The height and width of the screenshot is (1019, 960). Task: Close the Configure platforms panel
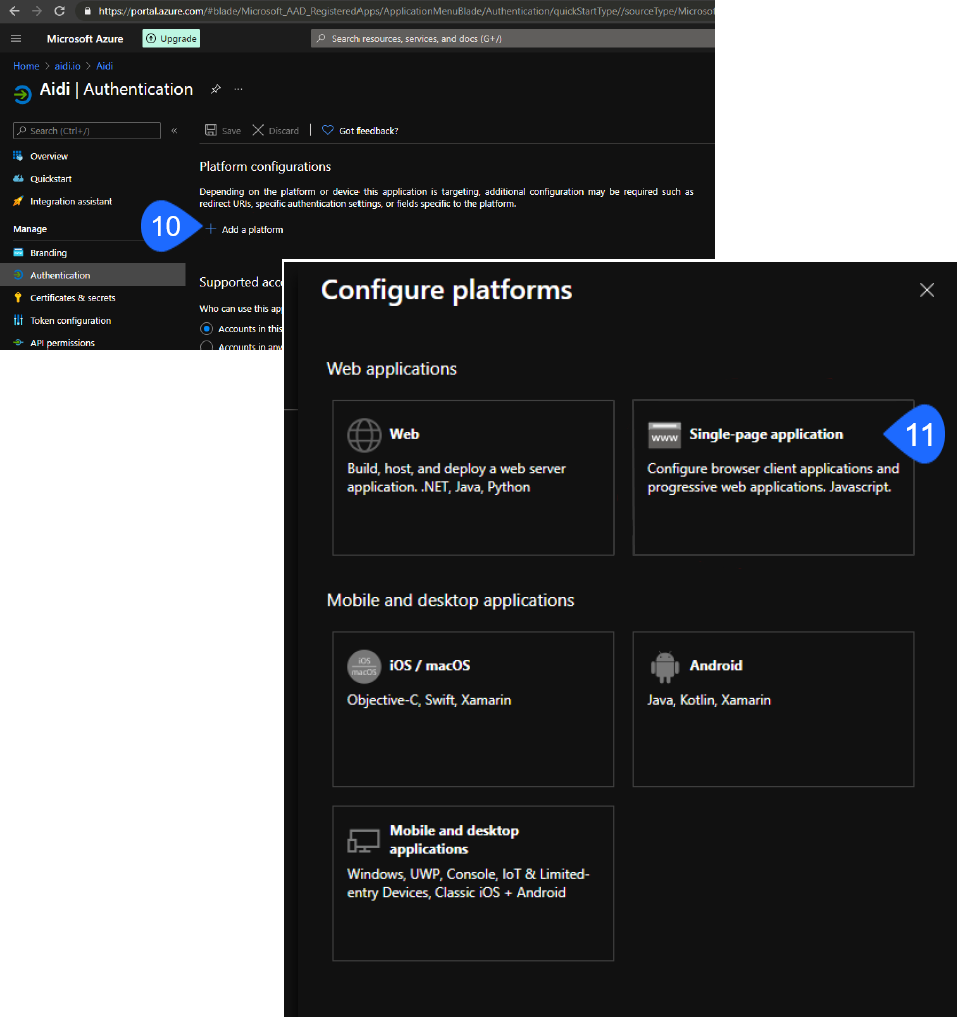(x=927, y=290)
